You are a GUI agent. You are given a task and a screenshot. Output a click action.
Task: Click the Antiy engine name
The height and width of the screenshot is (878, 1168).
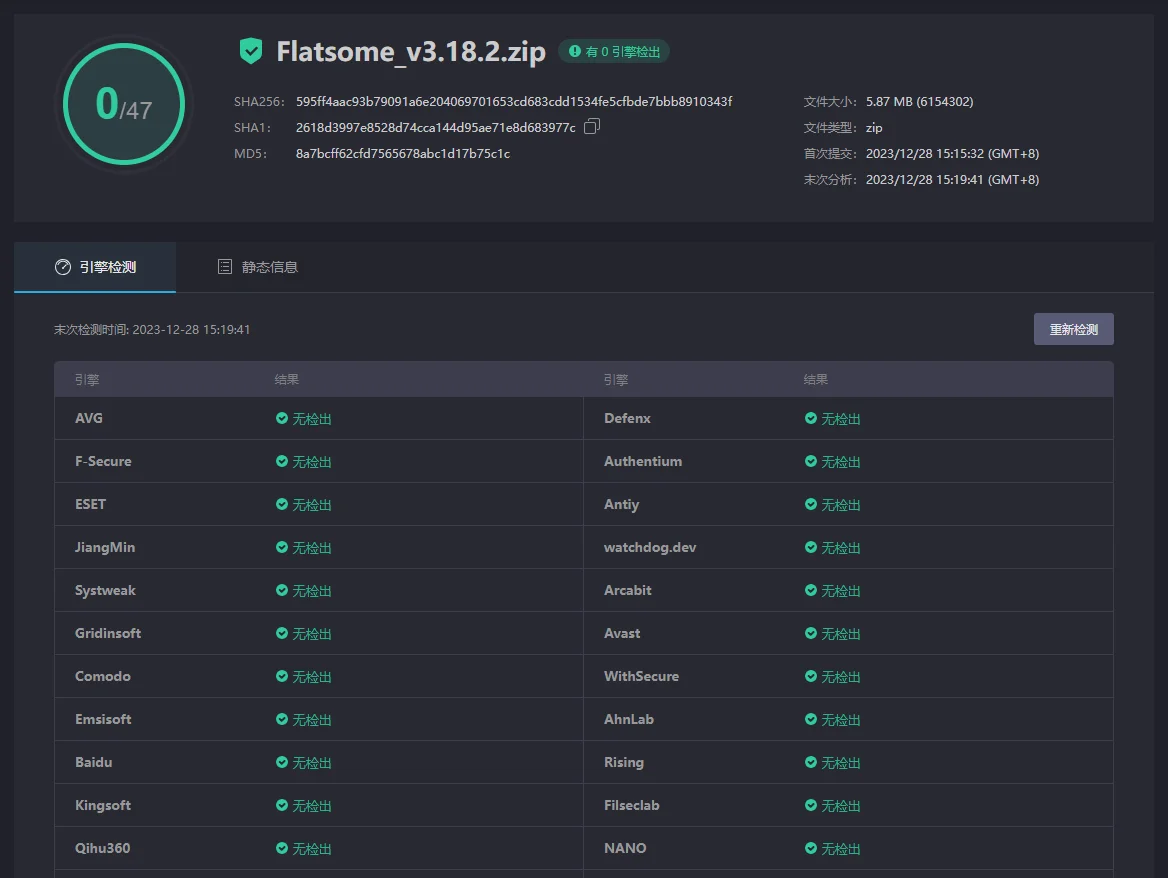click(621, 504)
